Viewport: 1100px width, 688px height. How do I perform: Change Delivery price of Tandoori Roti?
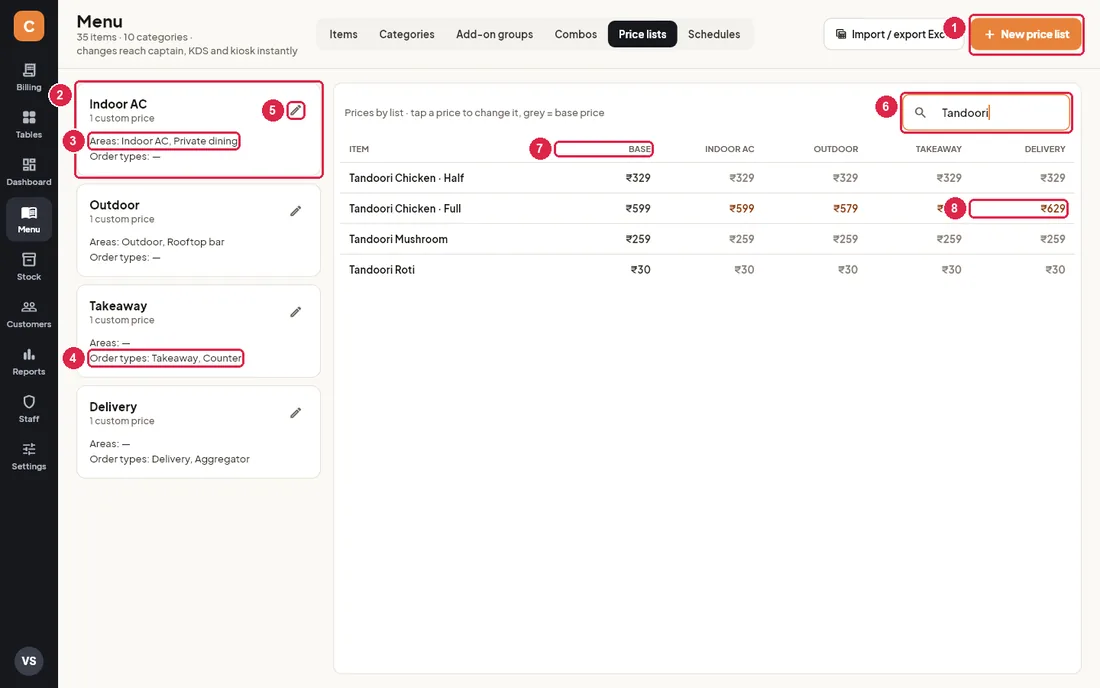[1055, 269]
